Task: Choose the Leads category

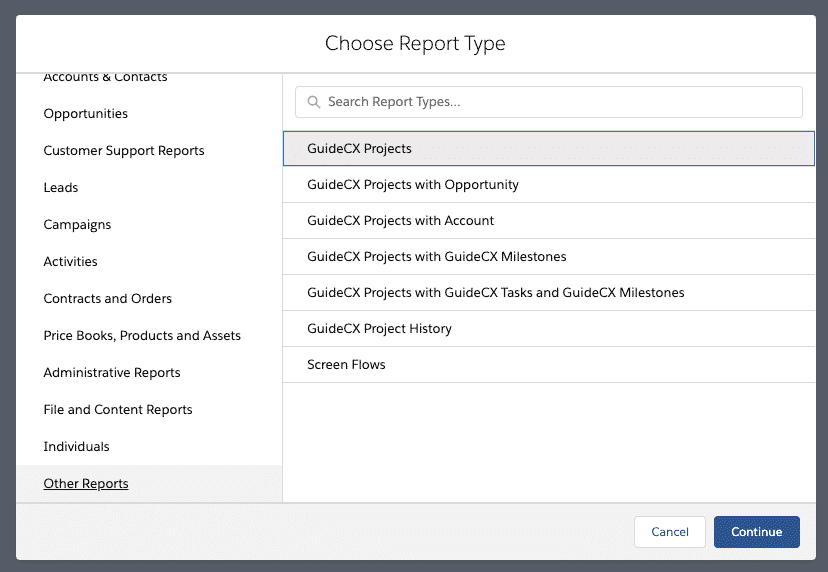Action: pos(61,187)
